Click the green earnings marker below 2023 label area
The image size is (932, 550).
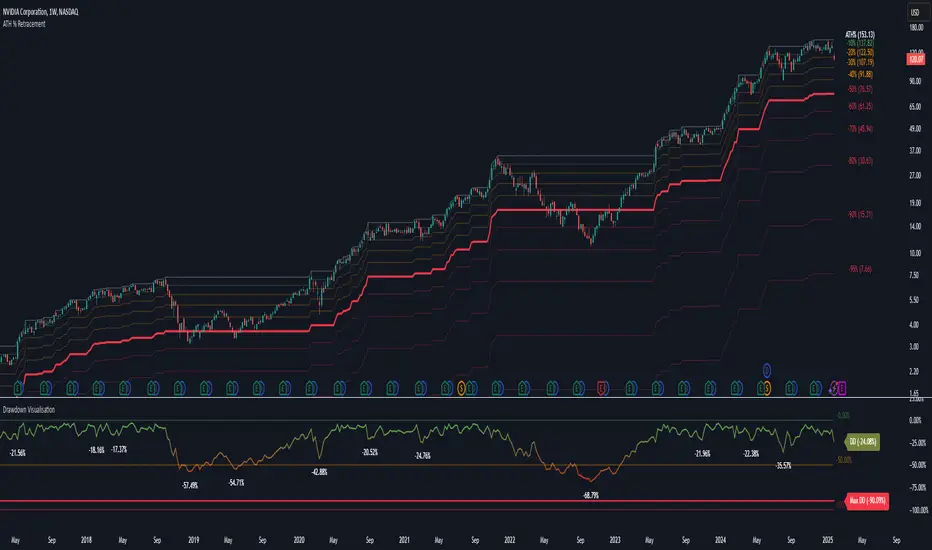[x=631, y=389]
